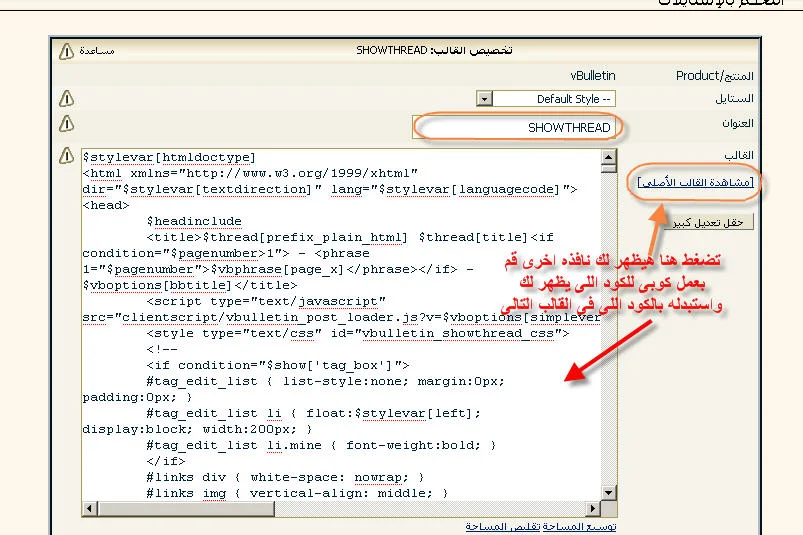Click the $stylevar[htmldoctype] line
The width and height of the screenshot is (803, 535).
click(169, 157)
